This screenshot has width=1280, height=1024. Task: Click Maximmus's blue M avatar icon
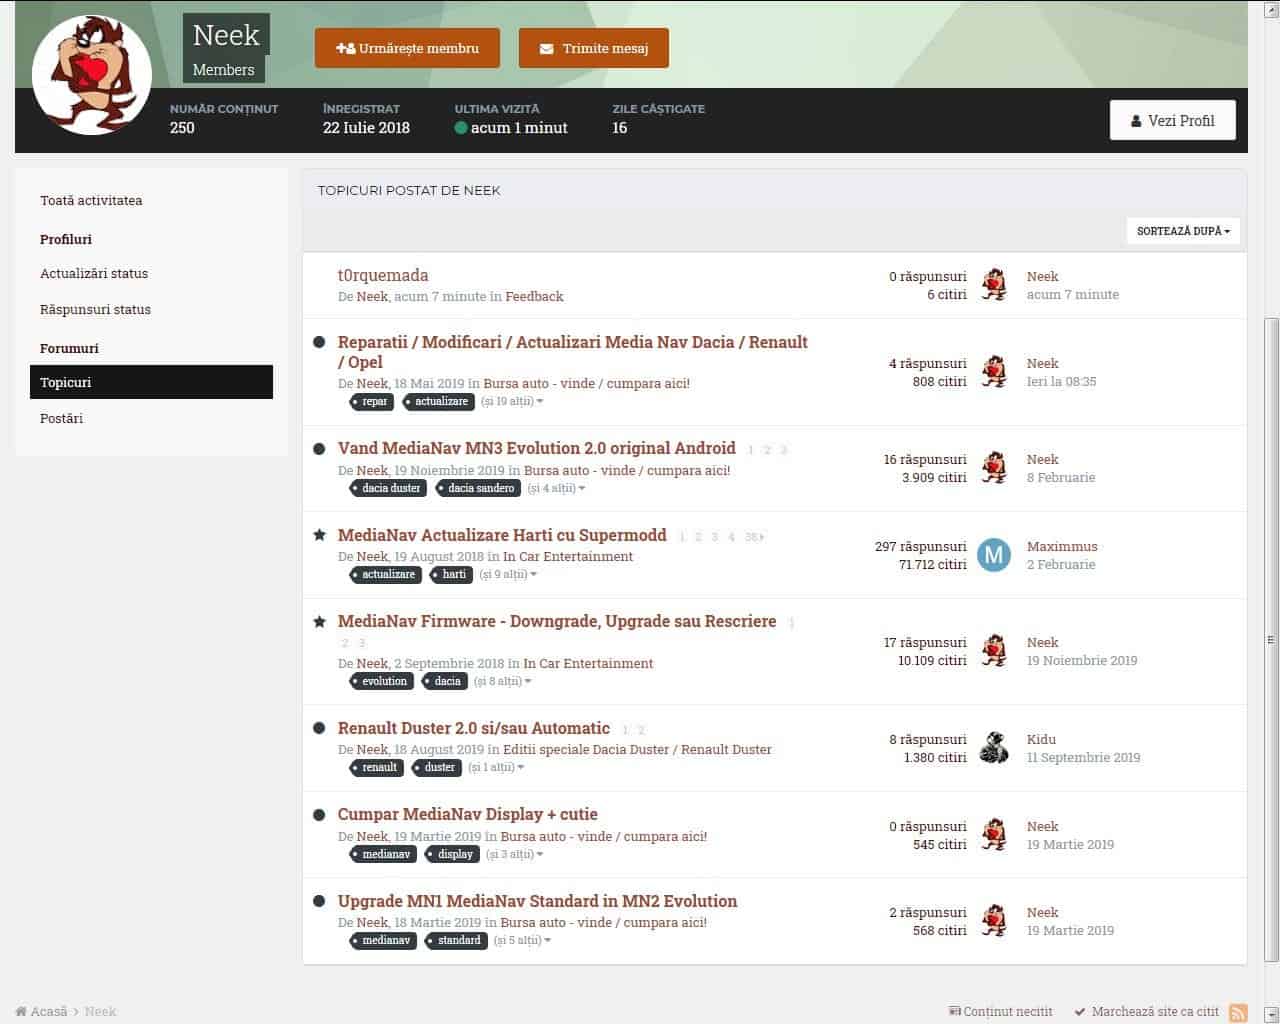[x=993, y=555]
